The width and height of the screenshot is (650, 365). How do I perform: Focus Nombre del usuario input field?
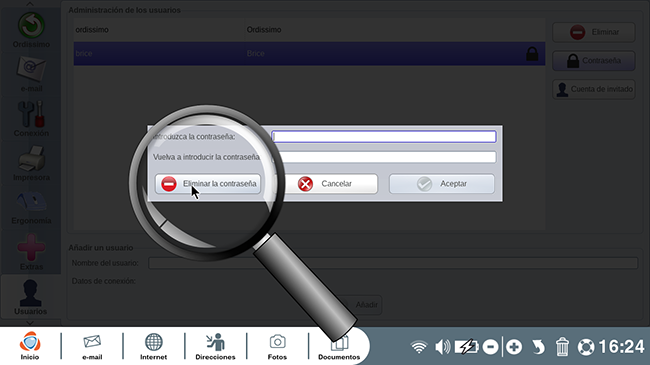point(393,263)
